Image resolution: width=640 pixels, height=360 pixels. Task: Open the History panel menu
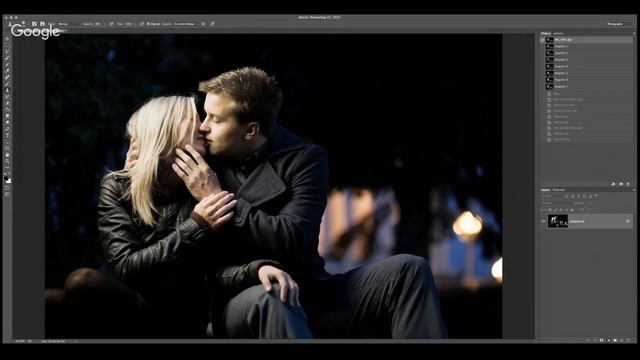click(634, 33)
